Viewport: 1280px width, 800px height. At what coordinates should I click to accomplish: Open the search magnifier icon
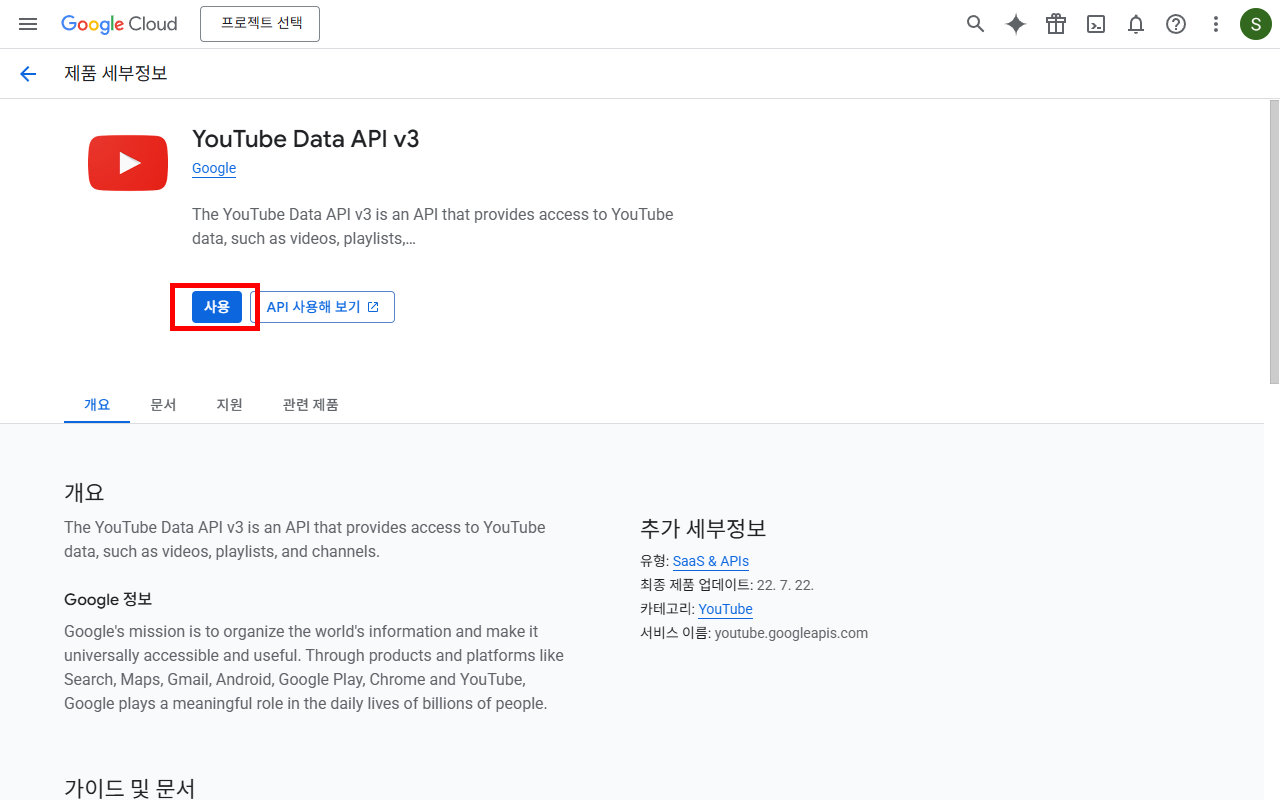(x=976, y=24)
